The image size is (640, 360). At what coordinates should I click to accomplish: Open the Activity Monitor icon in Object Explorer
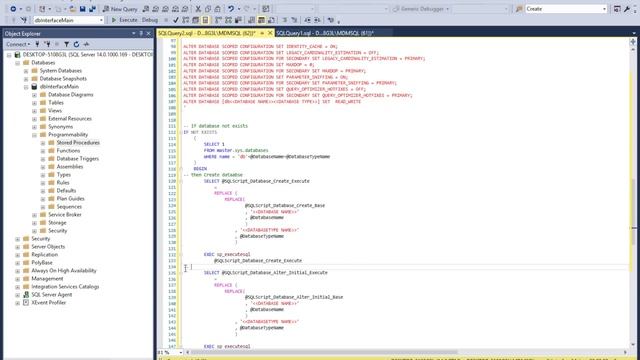(86, 44)
